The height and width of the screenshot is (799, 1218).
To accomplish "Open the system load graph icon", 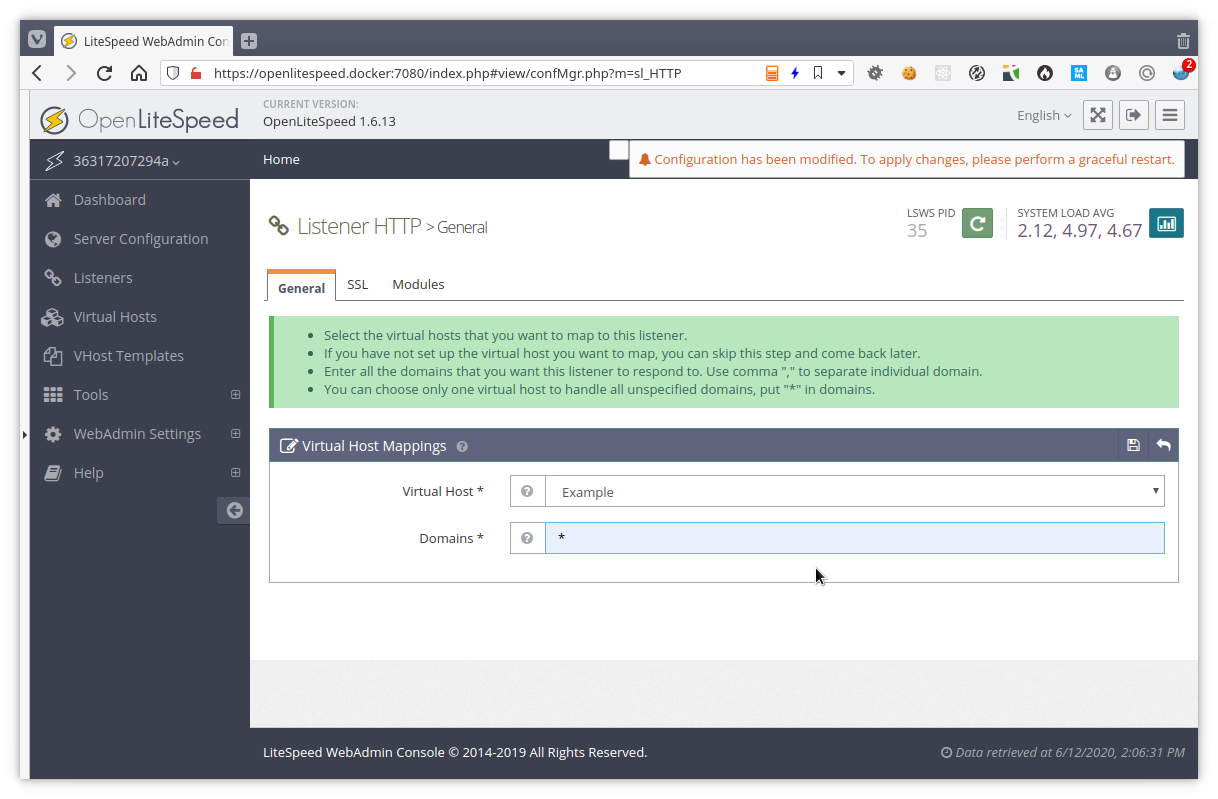I will 1166,223.
